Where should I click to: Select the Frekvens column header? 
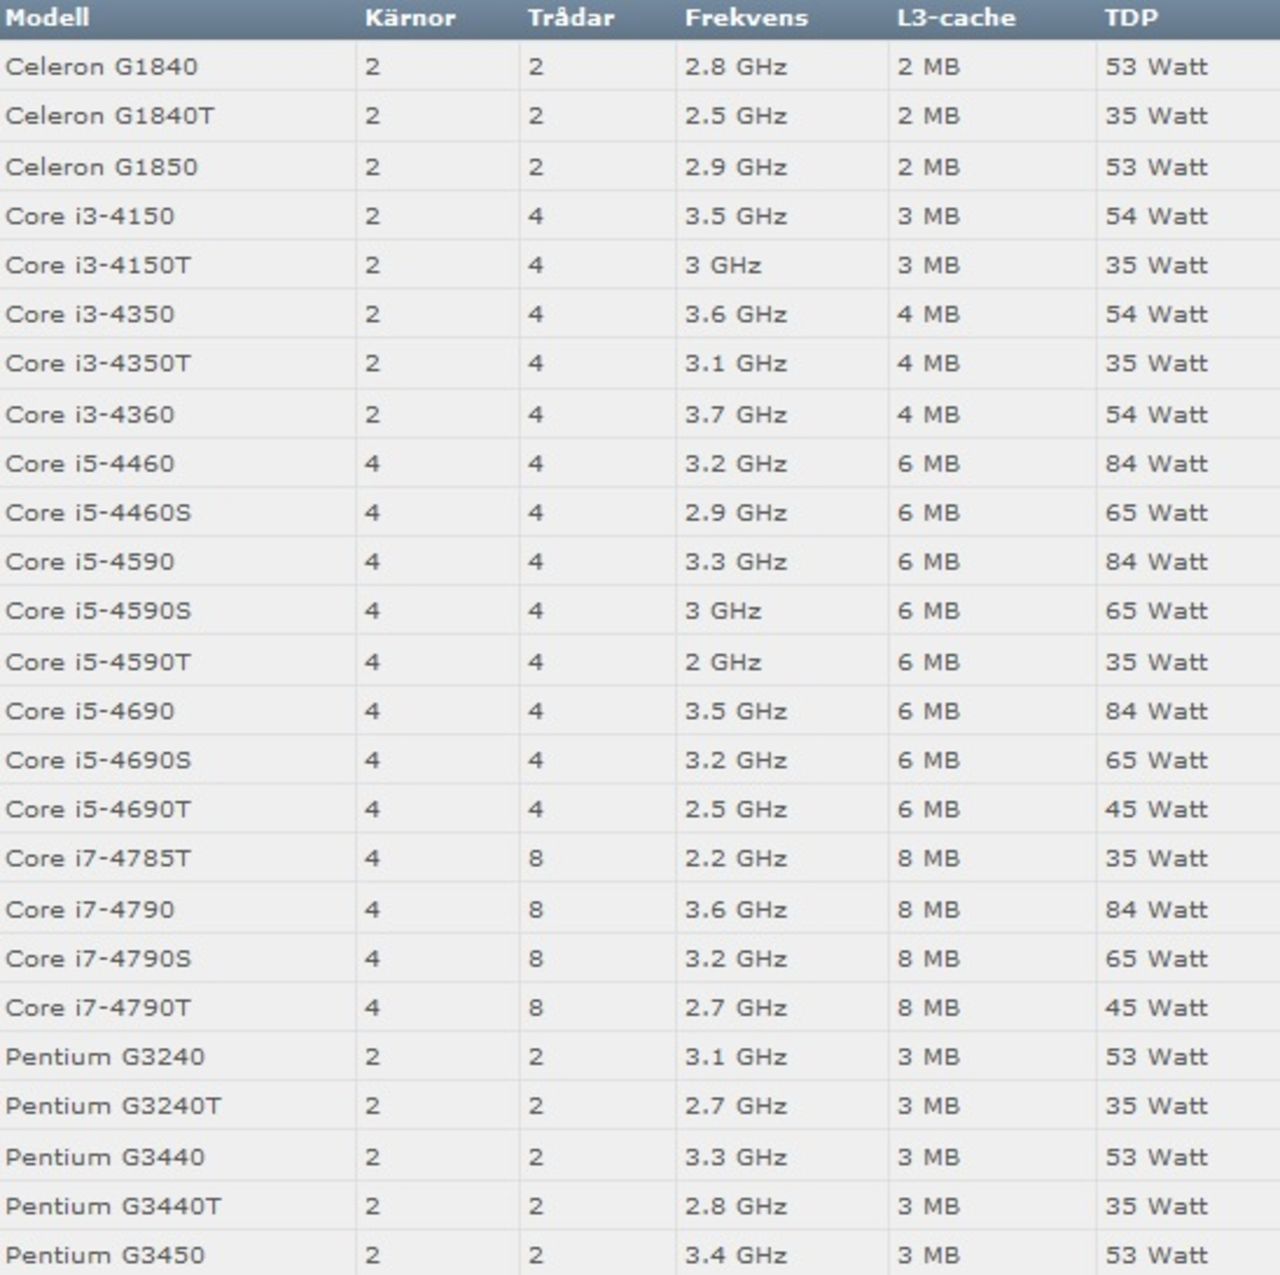coord(744,17)
